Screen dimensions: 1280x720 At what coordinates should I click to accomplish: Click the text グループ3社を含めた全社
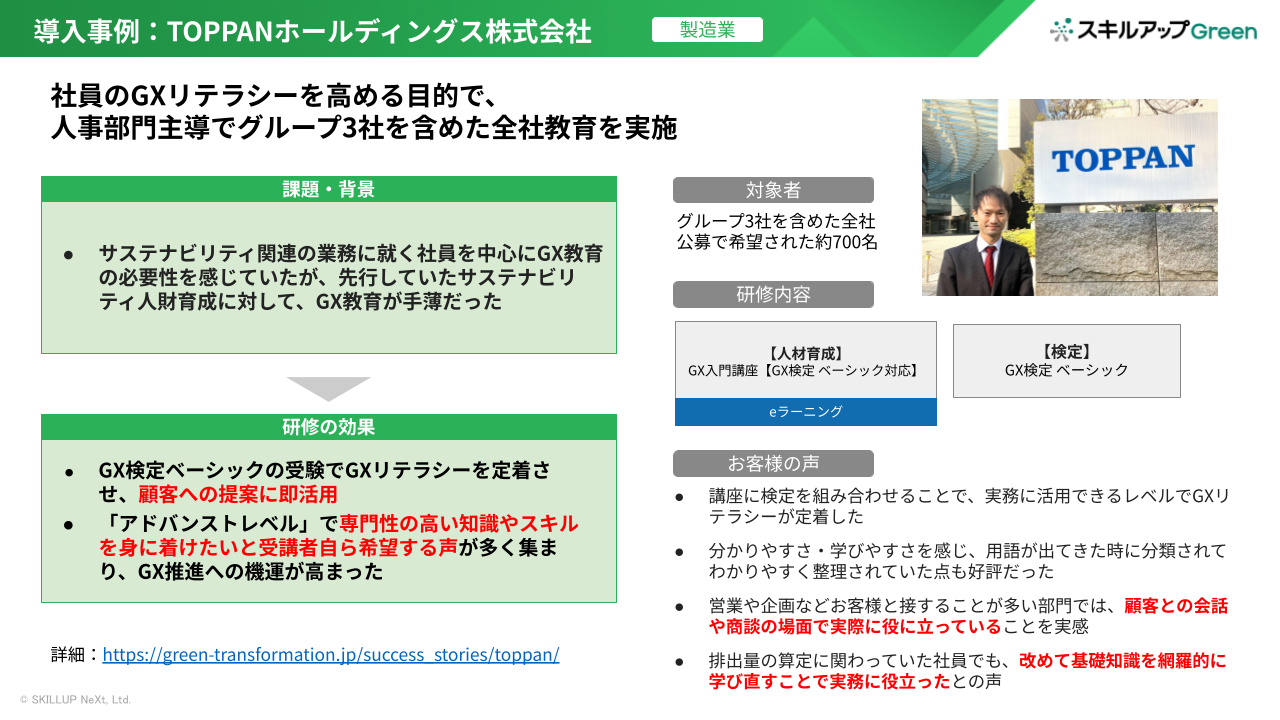coord(776,221)
